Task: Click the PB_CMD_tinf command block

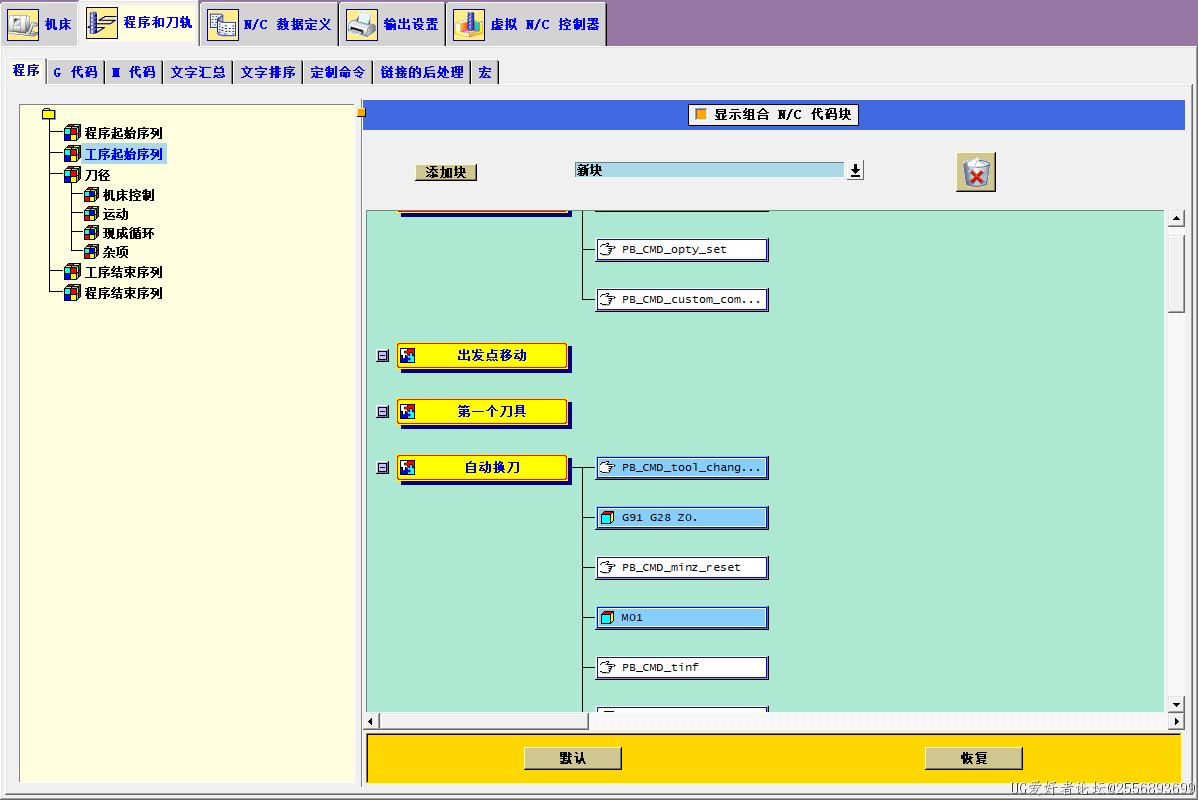Action: pyautogui.click(x=682, y=668)
